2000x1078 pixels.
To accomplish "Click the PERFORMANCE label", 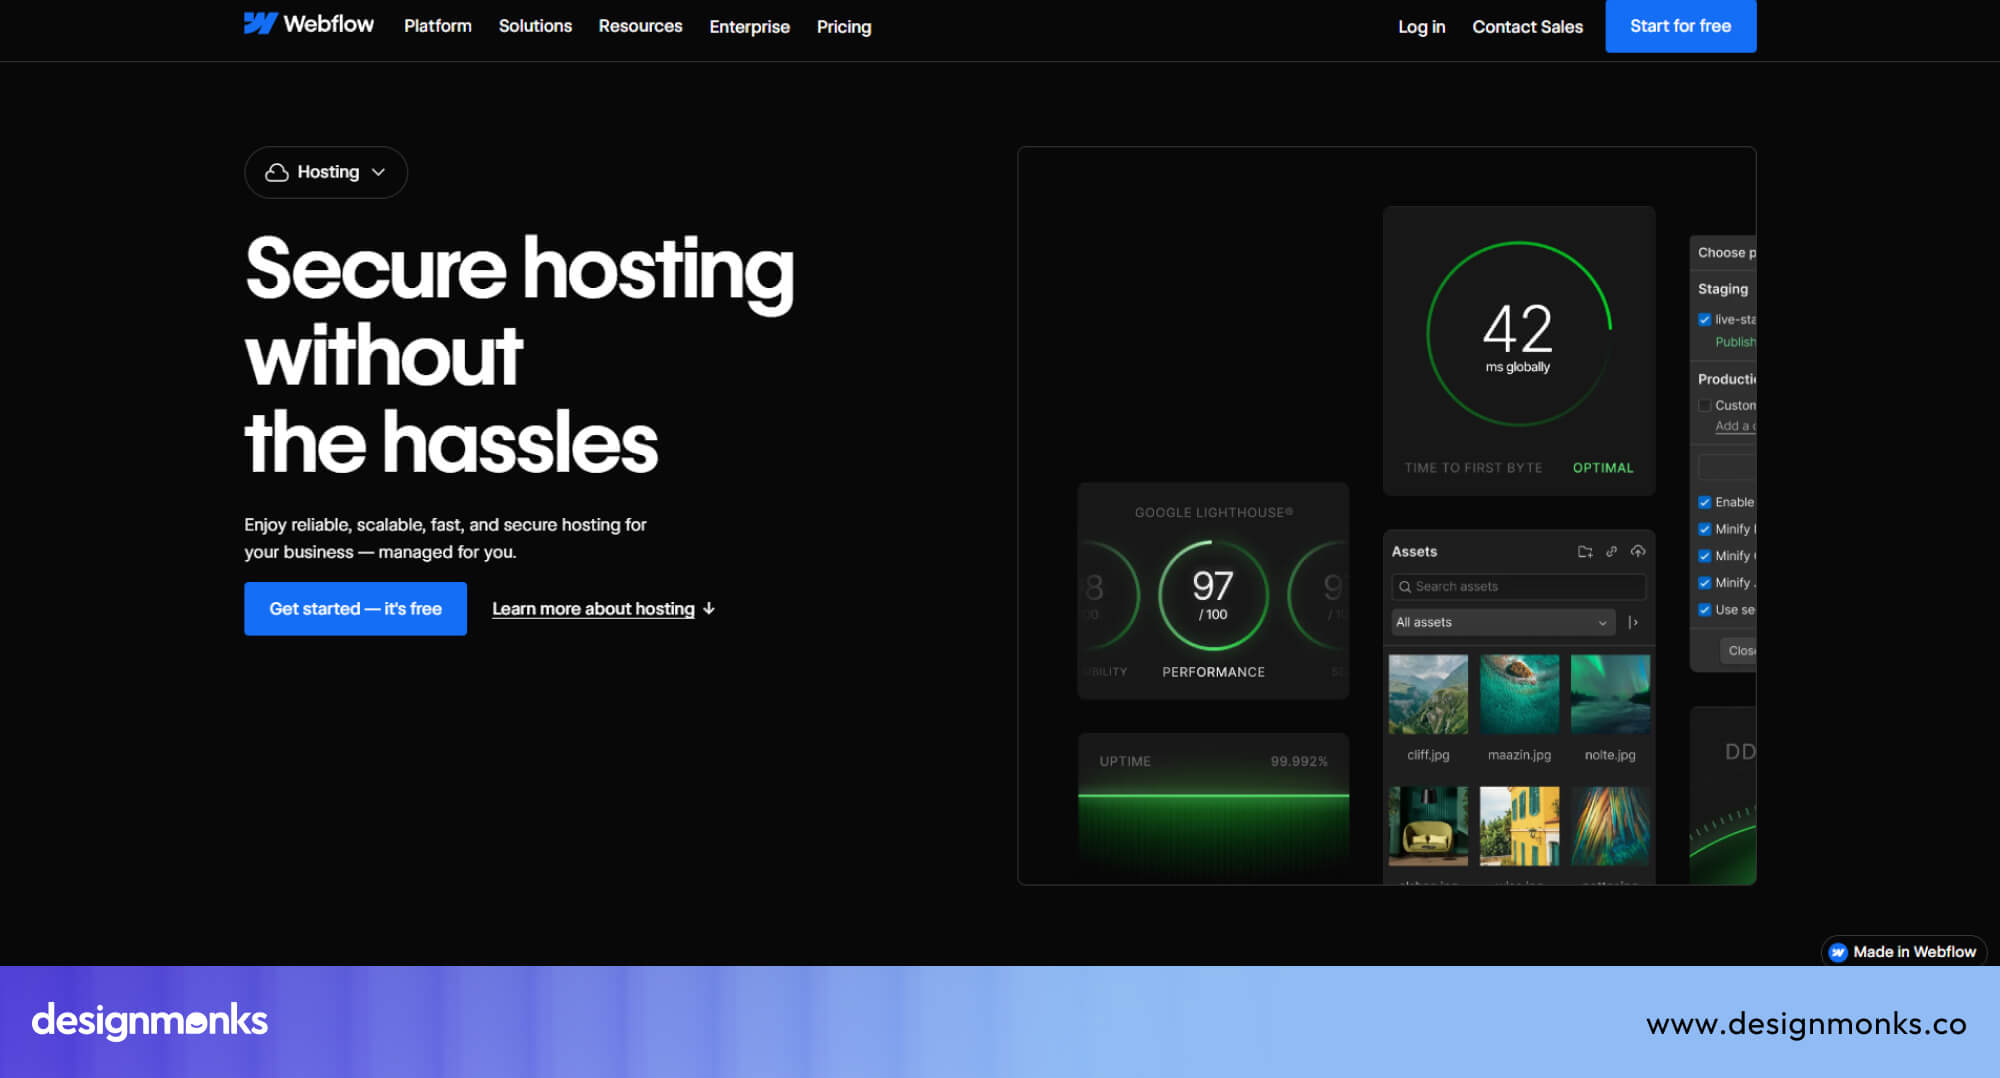I will click(1213, 672).
